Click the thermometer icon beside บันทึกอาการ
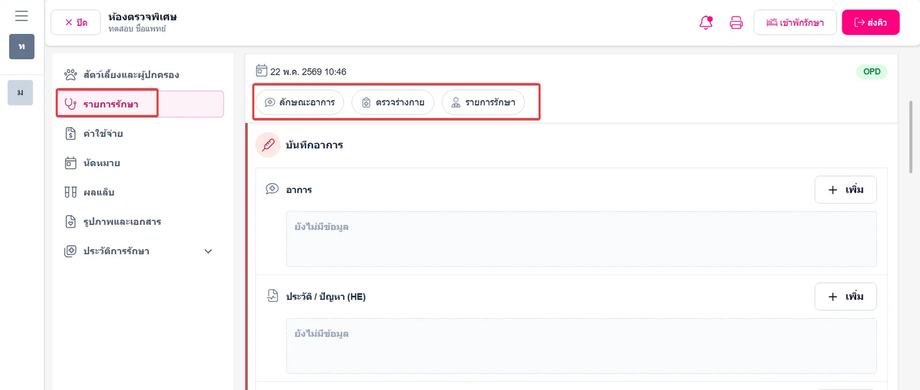Viewport: 920px width, 390px height. tap(268, 145)
